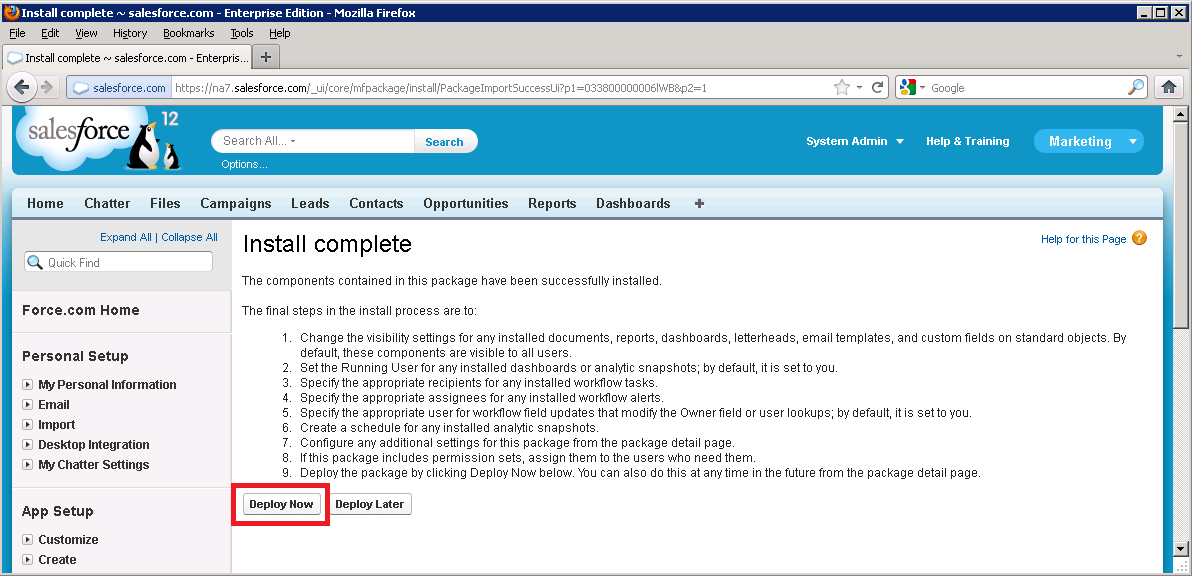
Task: Expand My Personal Information tree item
Action: click(28, 385)
